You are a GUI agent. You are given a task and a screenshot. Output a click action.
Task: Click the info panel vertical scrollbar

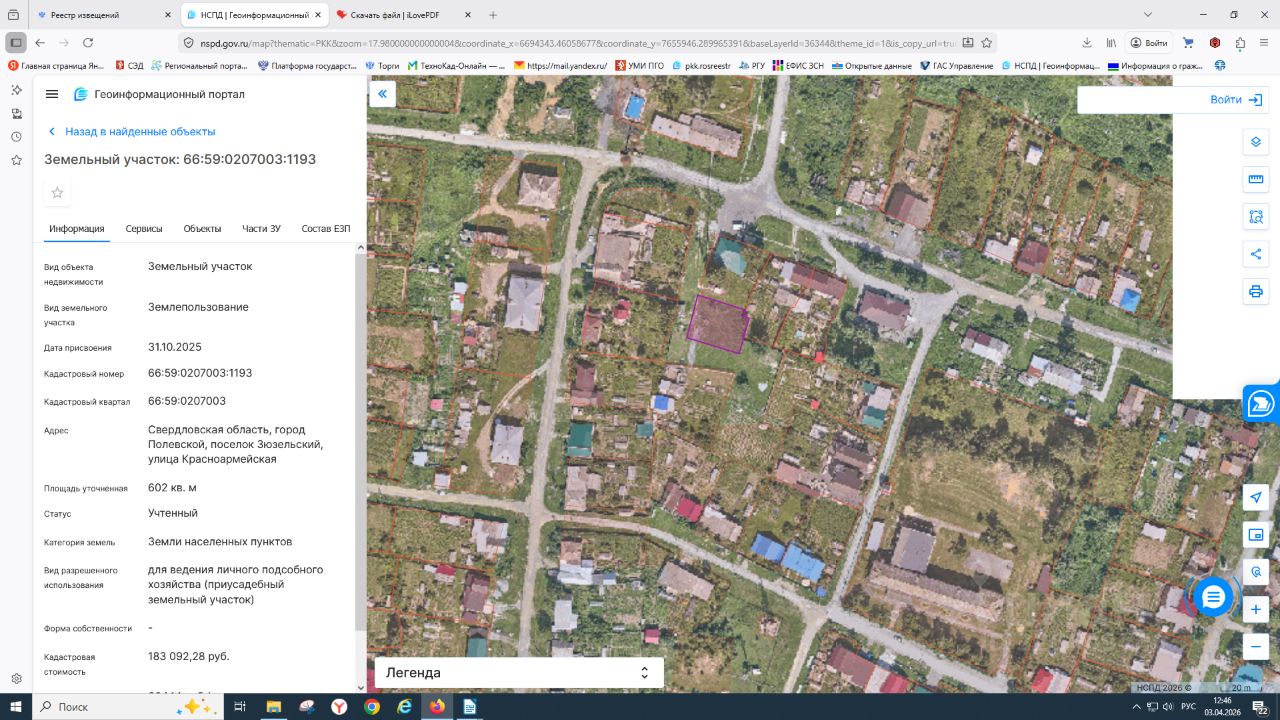[360, 440]
